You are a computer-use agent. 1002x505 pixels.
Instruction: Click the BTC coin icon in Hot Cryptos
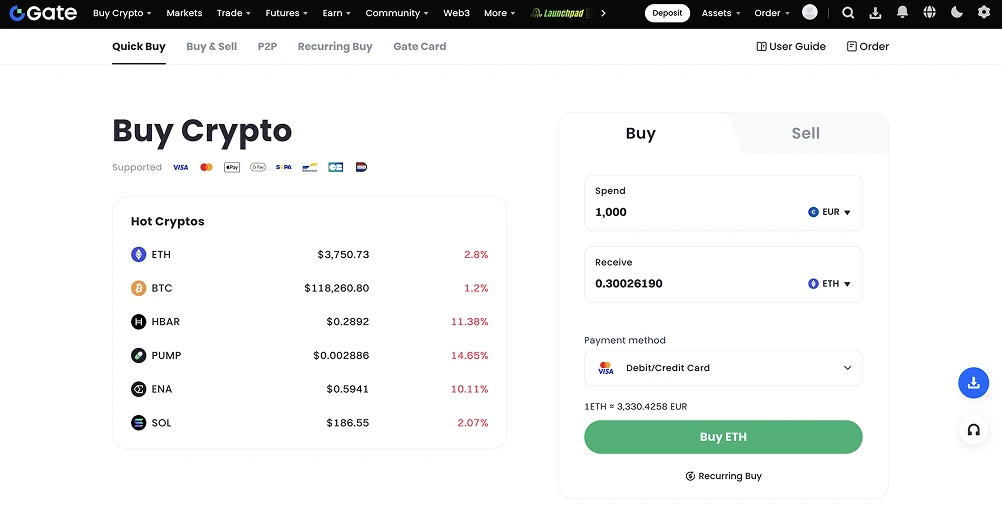coord(139,288)
